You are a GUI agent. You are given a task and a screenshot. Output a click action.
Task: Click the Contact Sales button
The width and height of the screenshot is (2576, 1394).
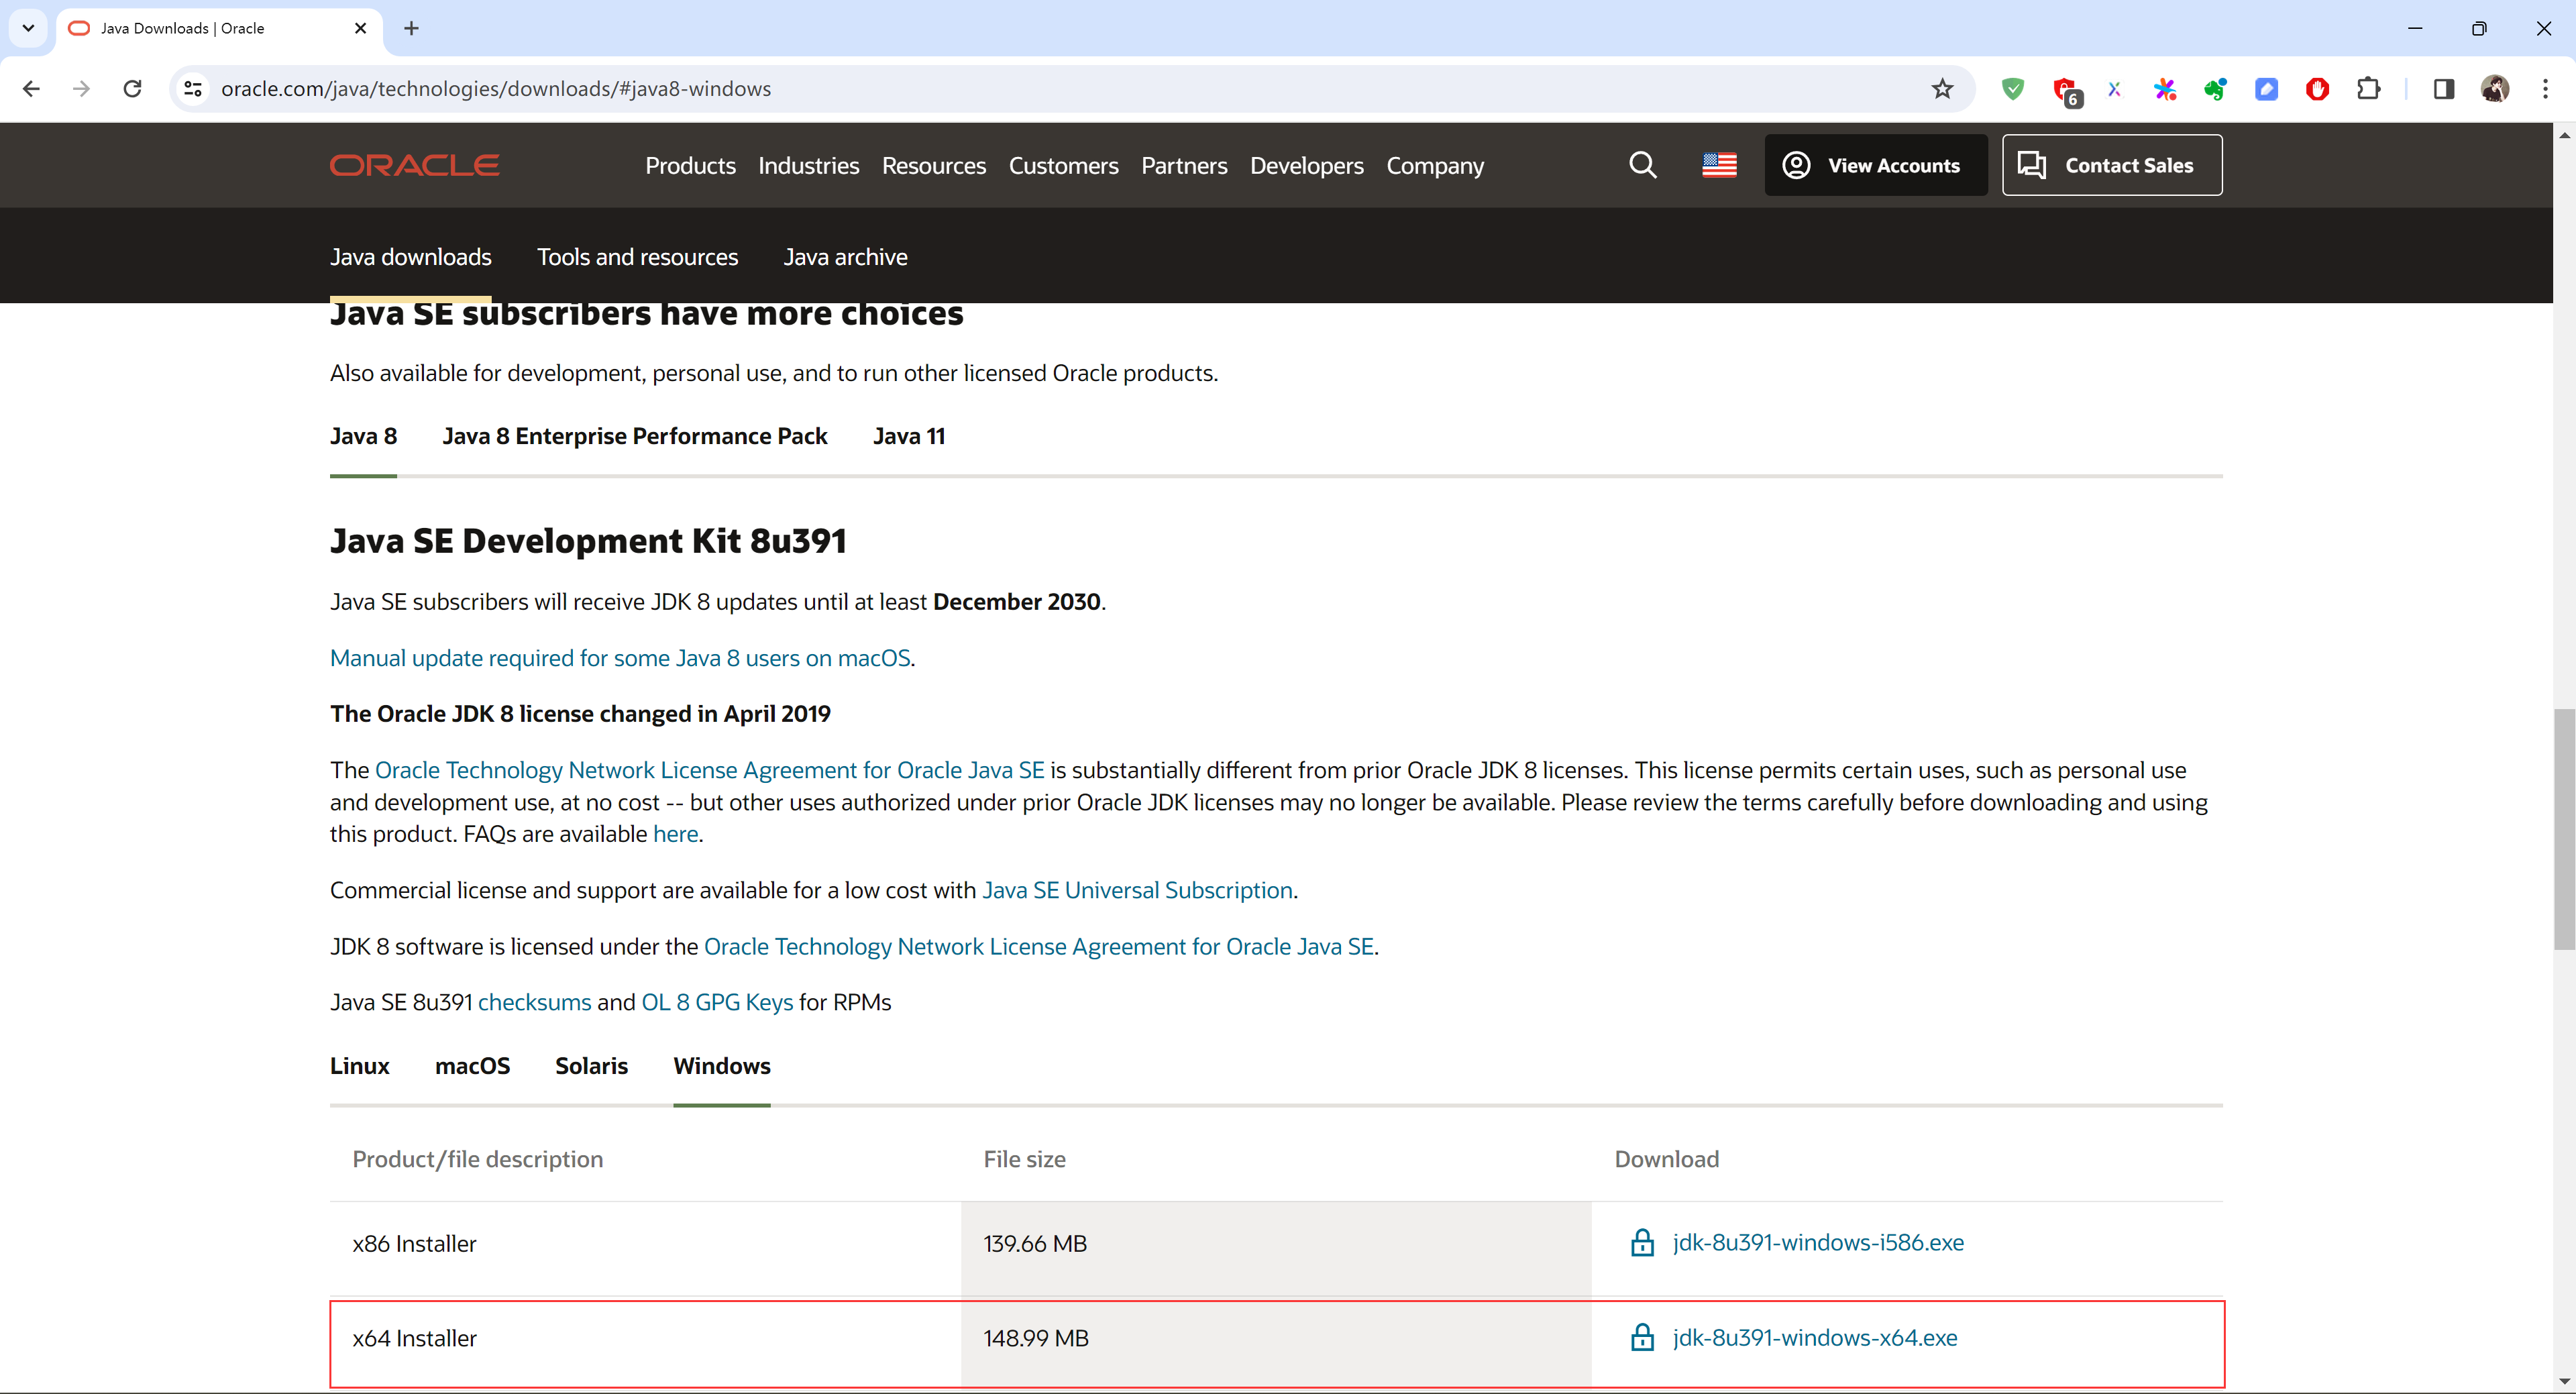click(x=2112, y=165)
